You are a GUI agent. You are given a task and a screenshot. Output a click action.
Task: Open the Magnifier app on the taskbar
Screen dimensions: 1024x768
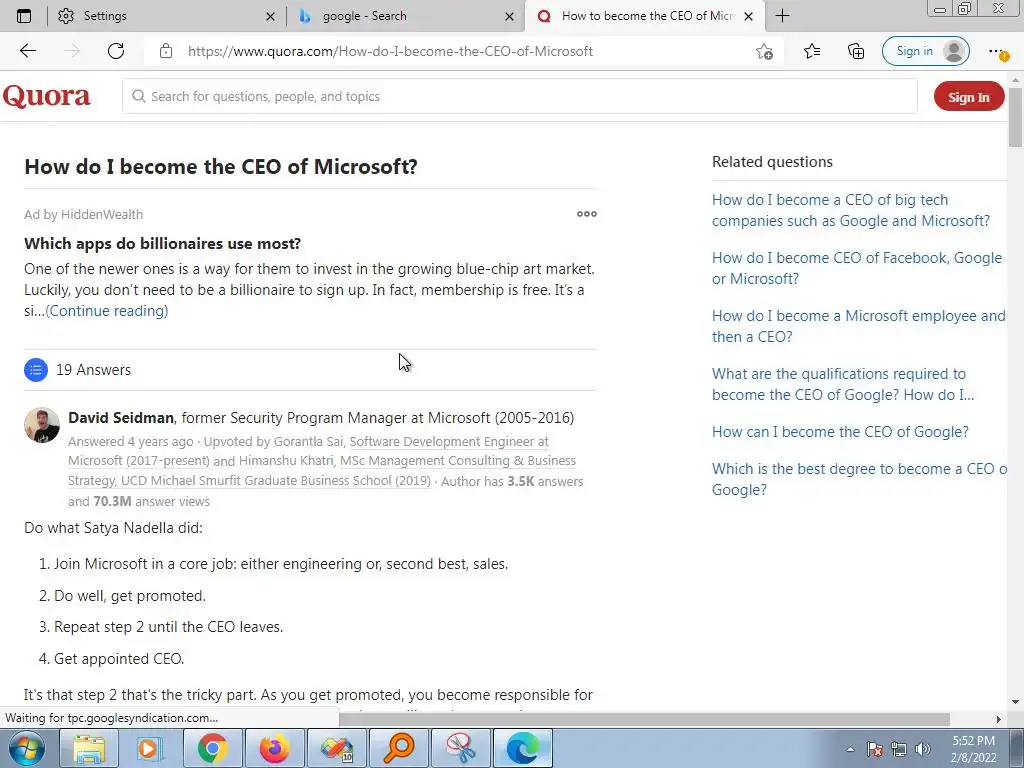pyautogui.click(x=398, y=748)
